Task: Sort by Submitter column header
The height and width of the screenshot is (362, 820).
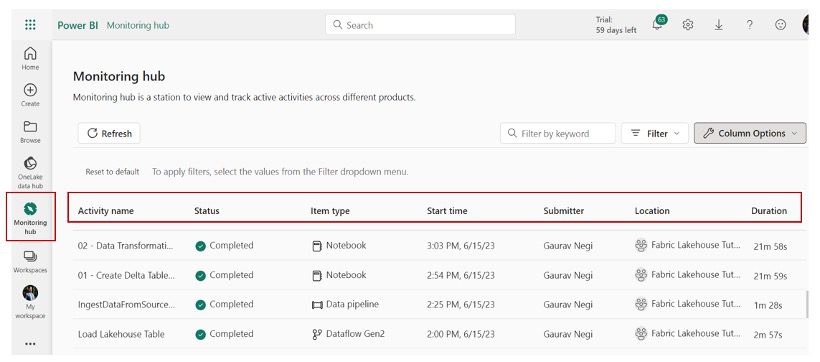Action: tap(563, 211)
